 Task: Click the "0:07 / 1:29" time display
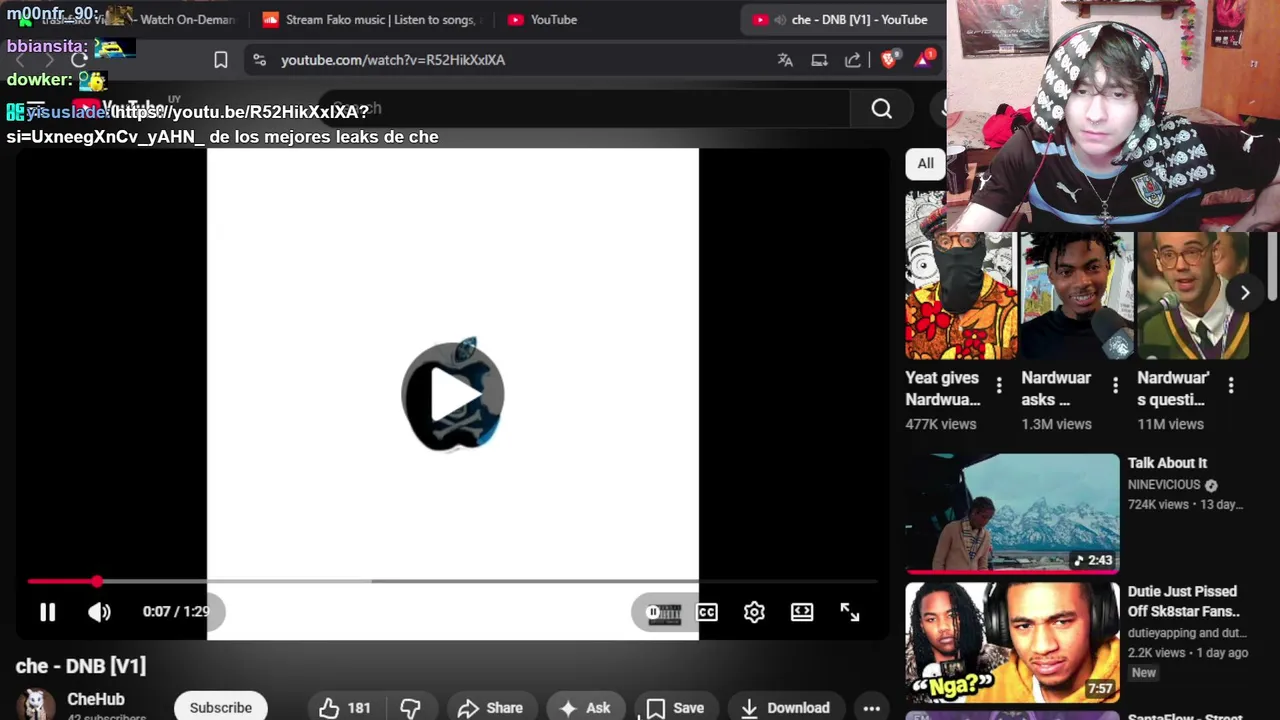(176, 612)
